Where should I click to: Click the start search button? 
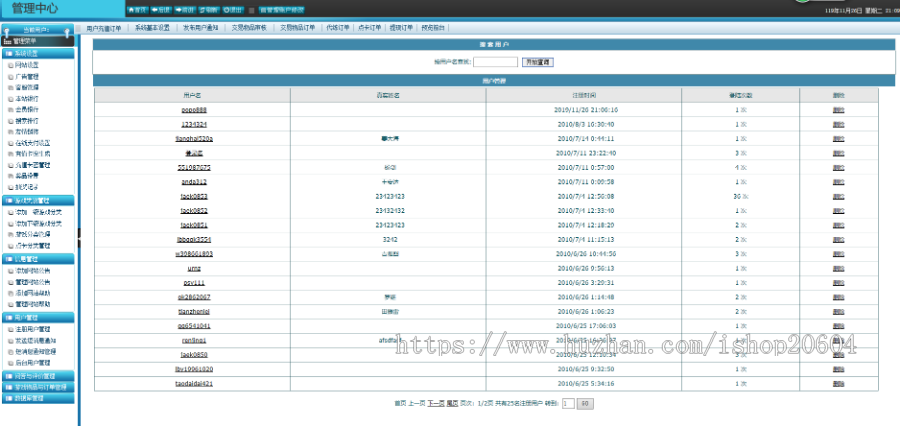pyautogui.click(x=538, y=62)
